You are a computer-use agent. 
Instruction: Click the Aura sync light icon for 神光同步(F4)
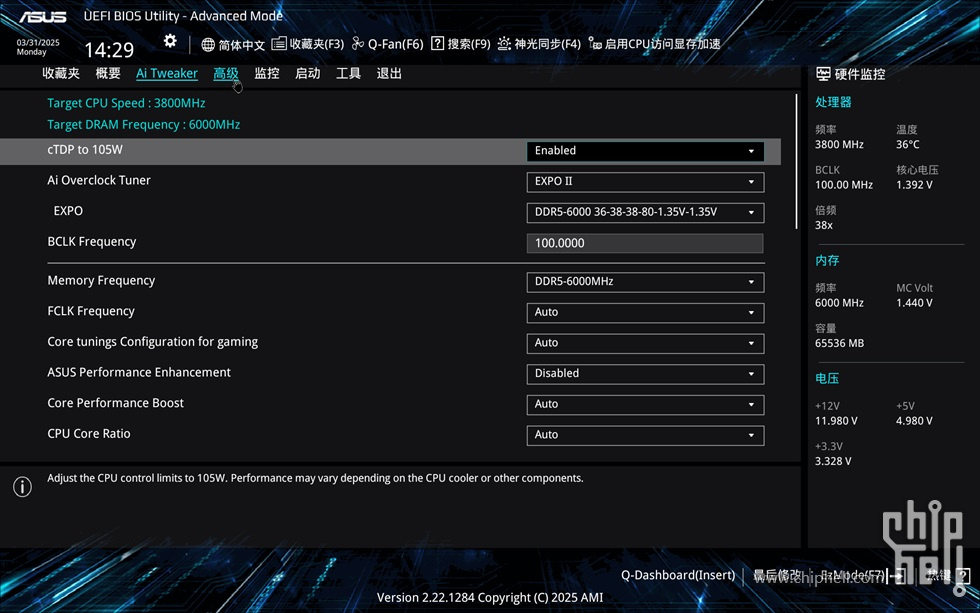[x=504, y=43]
